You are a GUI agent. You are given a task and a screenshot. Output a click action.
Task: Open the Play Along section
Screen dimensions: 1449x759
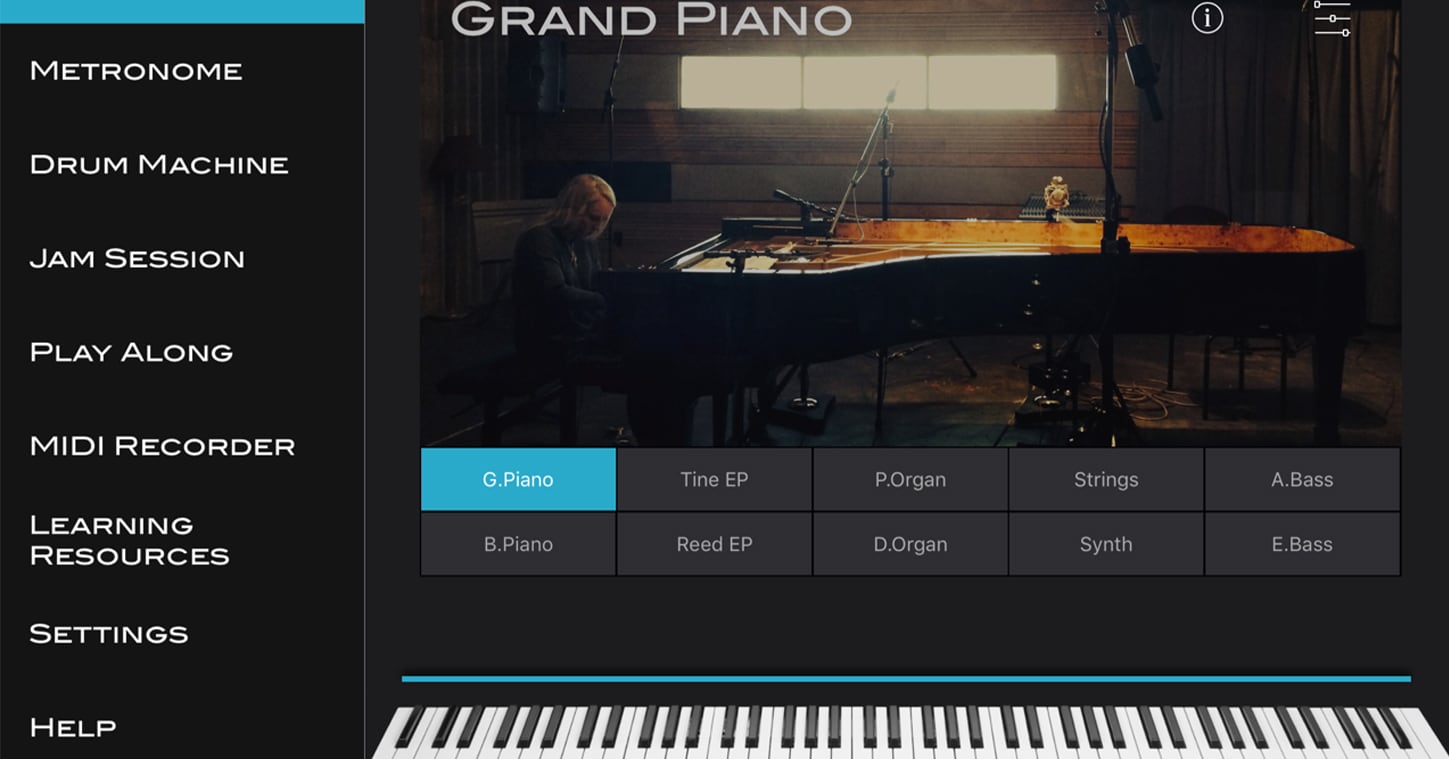[x=131, y=353]
